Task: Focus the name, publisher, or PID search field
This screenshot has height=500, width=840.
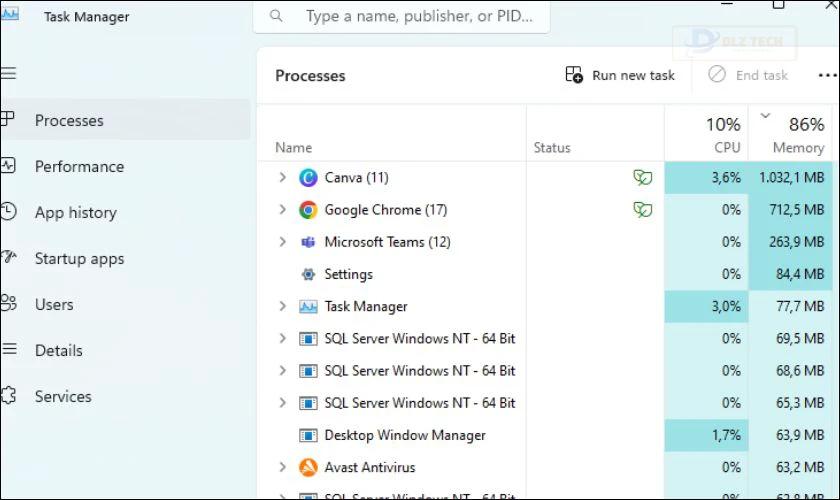Action: tap(401, 16)
